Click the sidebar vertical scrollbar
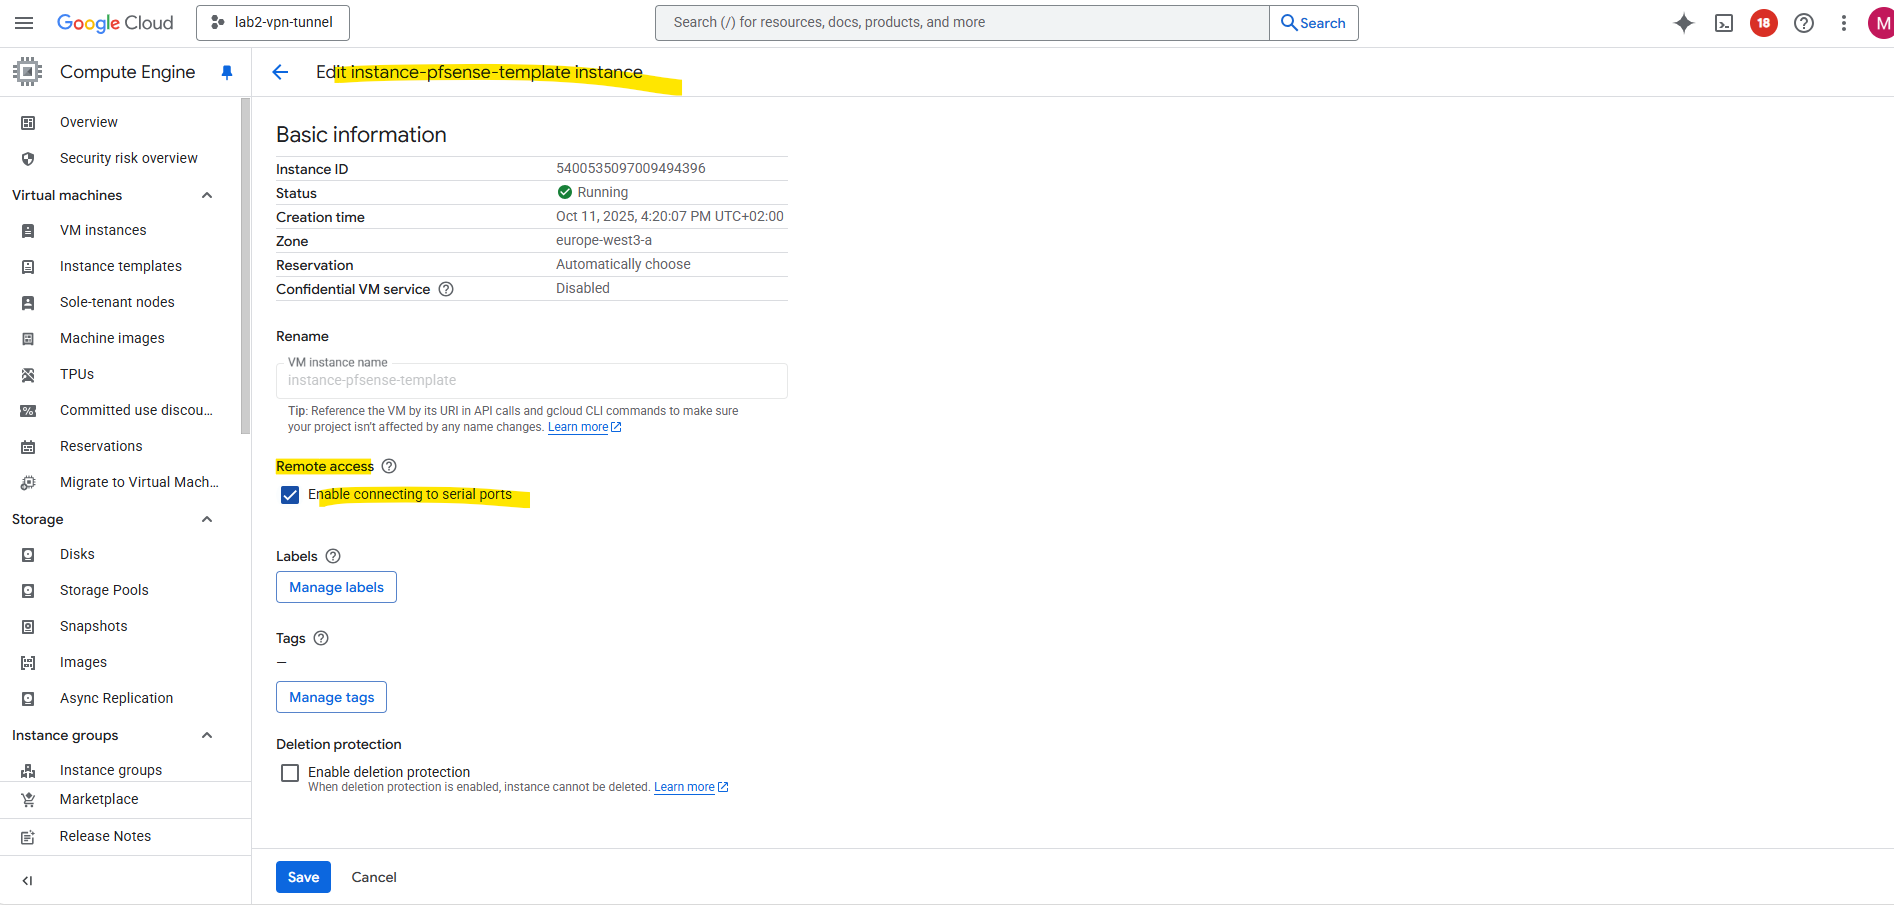Screen dimensions: 1894x905 tap(245, 266)
